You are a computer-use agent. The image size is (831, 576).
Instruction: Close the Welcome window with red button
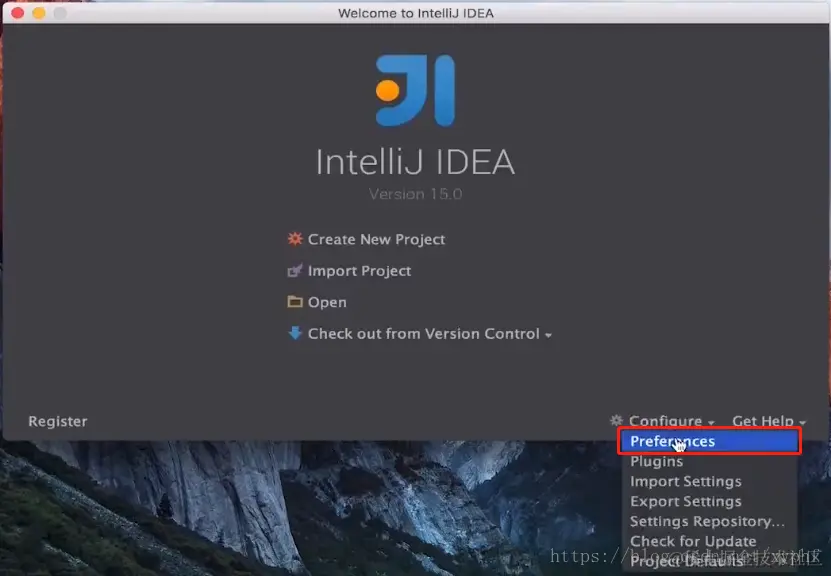[x=17, y=13]
